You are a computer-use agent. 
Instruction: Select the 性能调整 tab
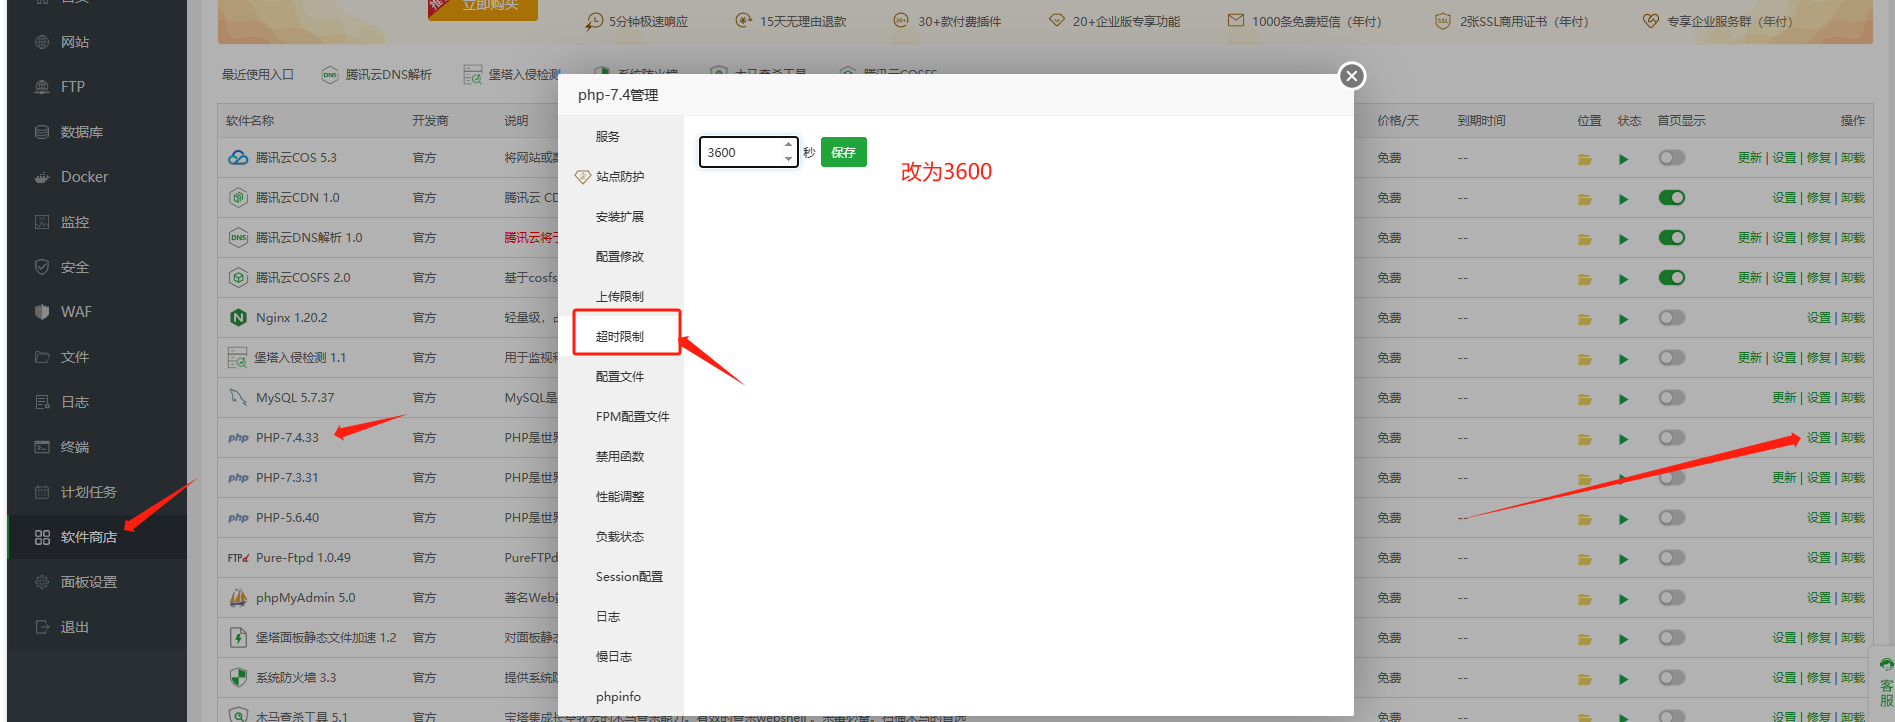tap(620, 497)
